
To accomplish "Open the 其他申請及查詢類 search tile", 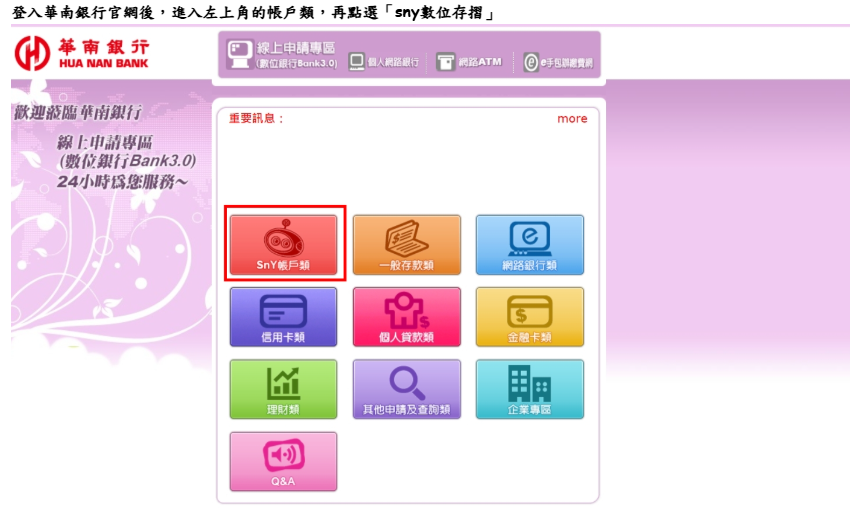I will coord(406,389).
